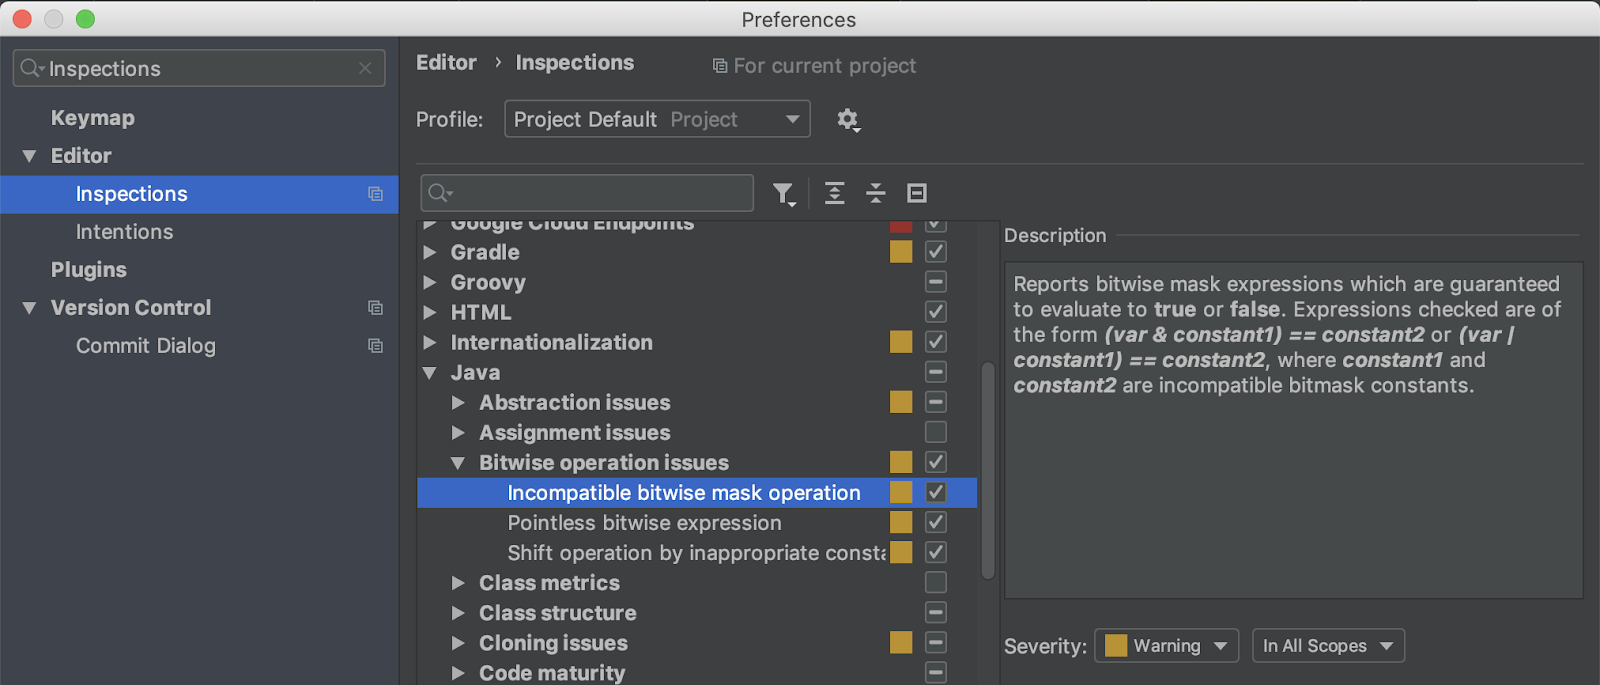Viewport: 1600px width, 685px height.
Task: Open the In All Scopes selector
Action: tap(1328, 646)
